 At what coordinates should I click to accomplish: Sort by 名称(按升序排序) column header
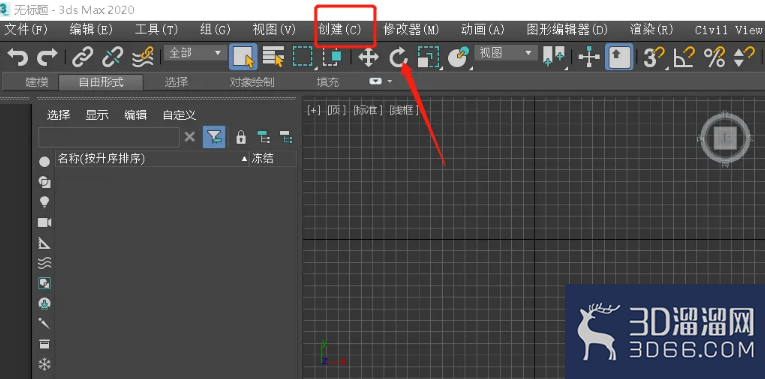point(152,159)
